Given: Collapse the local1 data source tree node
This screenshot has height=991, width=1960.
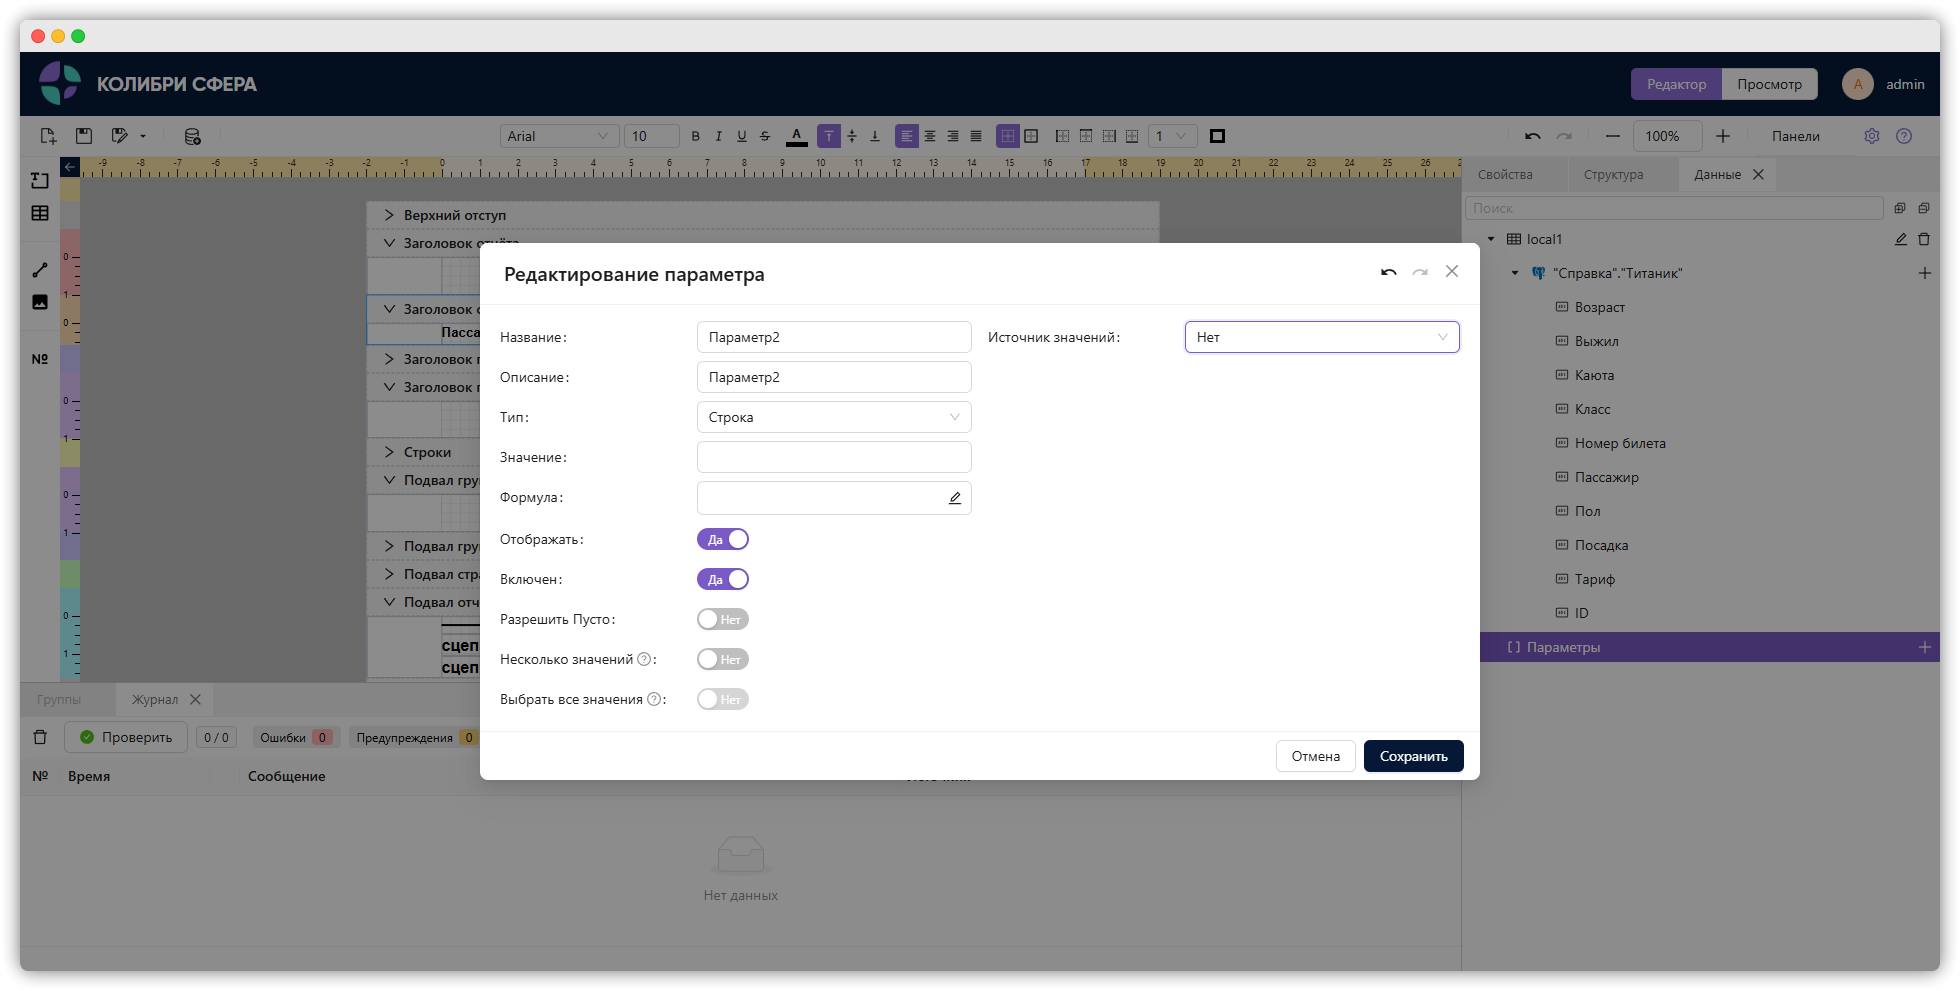Looking at the screenshot, I should pos(1491,239).
